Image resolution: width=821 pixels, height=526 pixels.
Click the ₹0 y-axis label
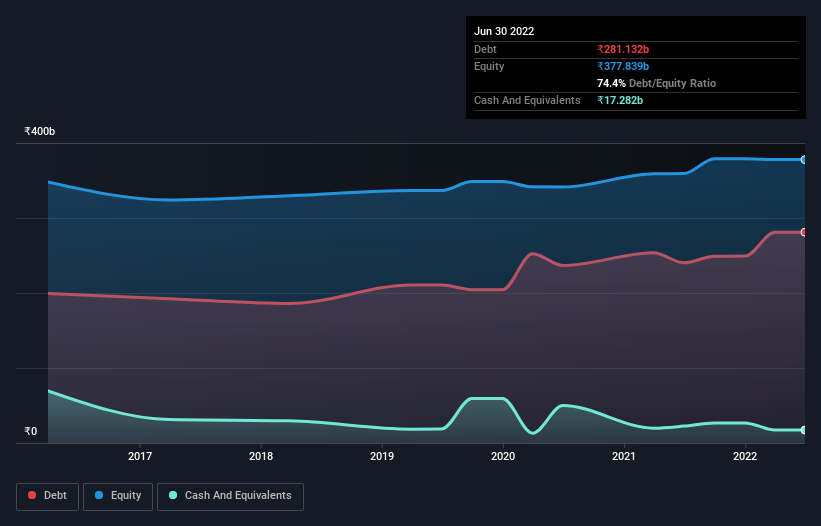pos(30,431)
